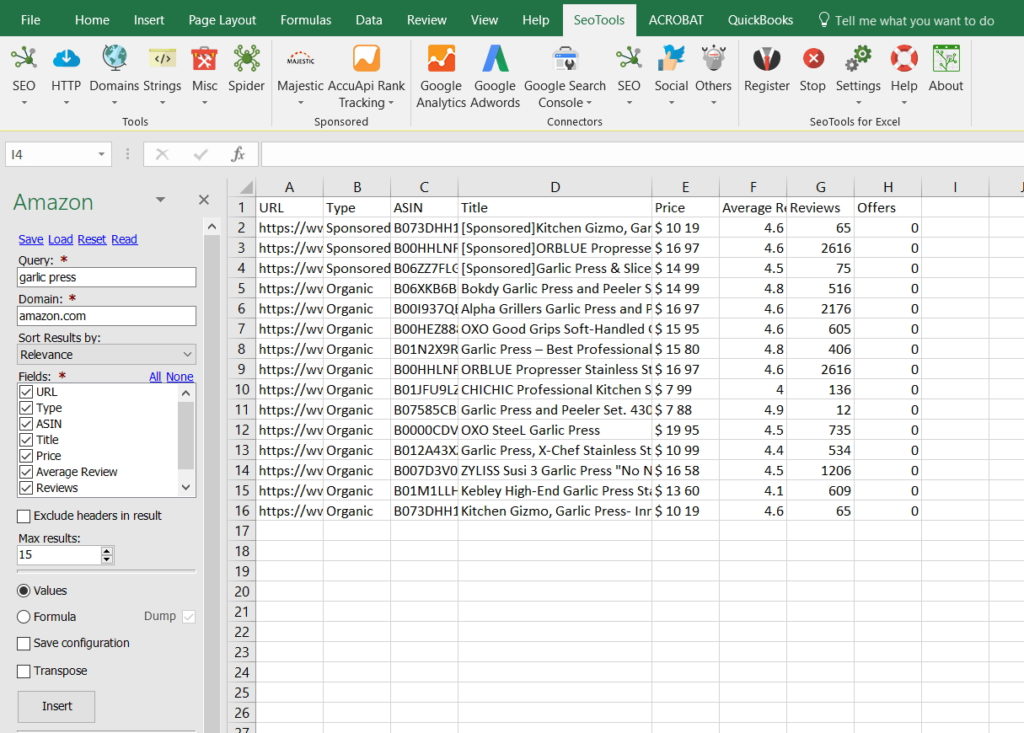1024x733 pixels.
Task: Click the Insert button
Action: click(x=57, y=706)
